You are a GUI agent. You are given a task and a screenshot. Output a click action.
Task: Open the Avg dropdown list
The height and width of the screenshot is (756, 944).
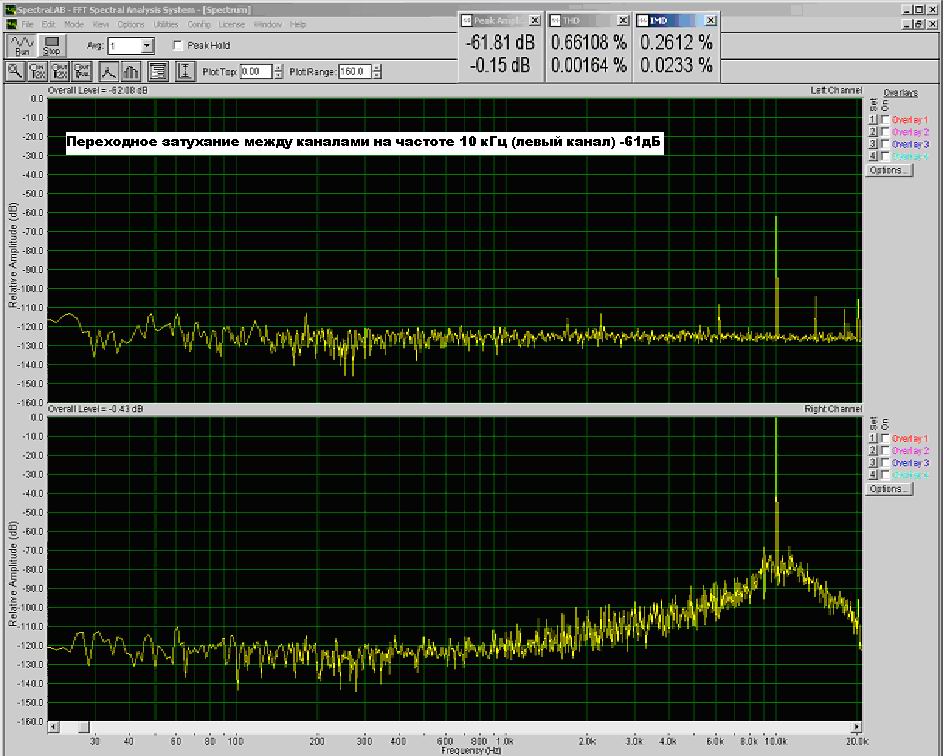tap(147, 46)
